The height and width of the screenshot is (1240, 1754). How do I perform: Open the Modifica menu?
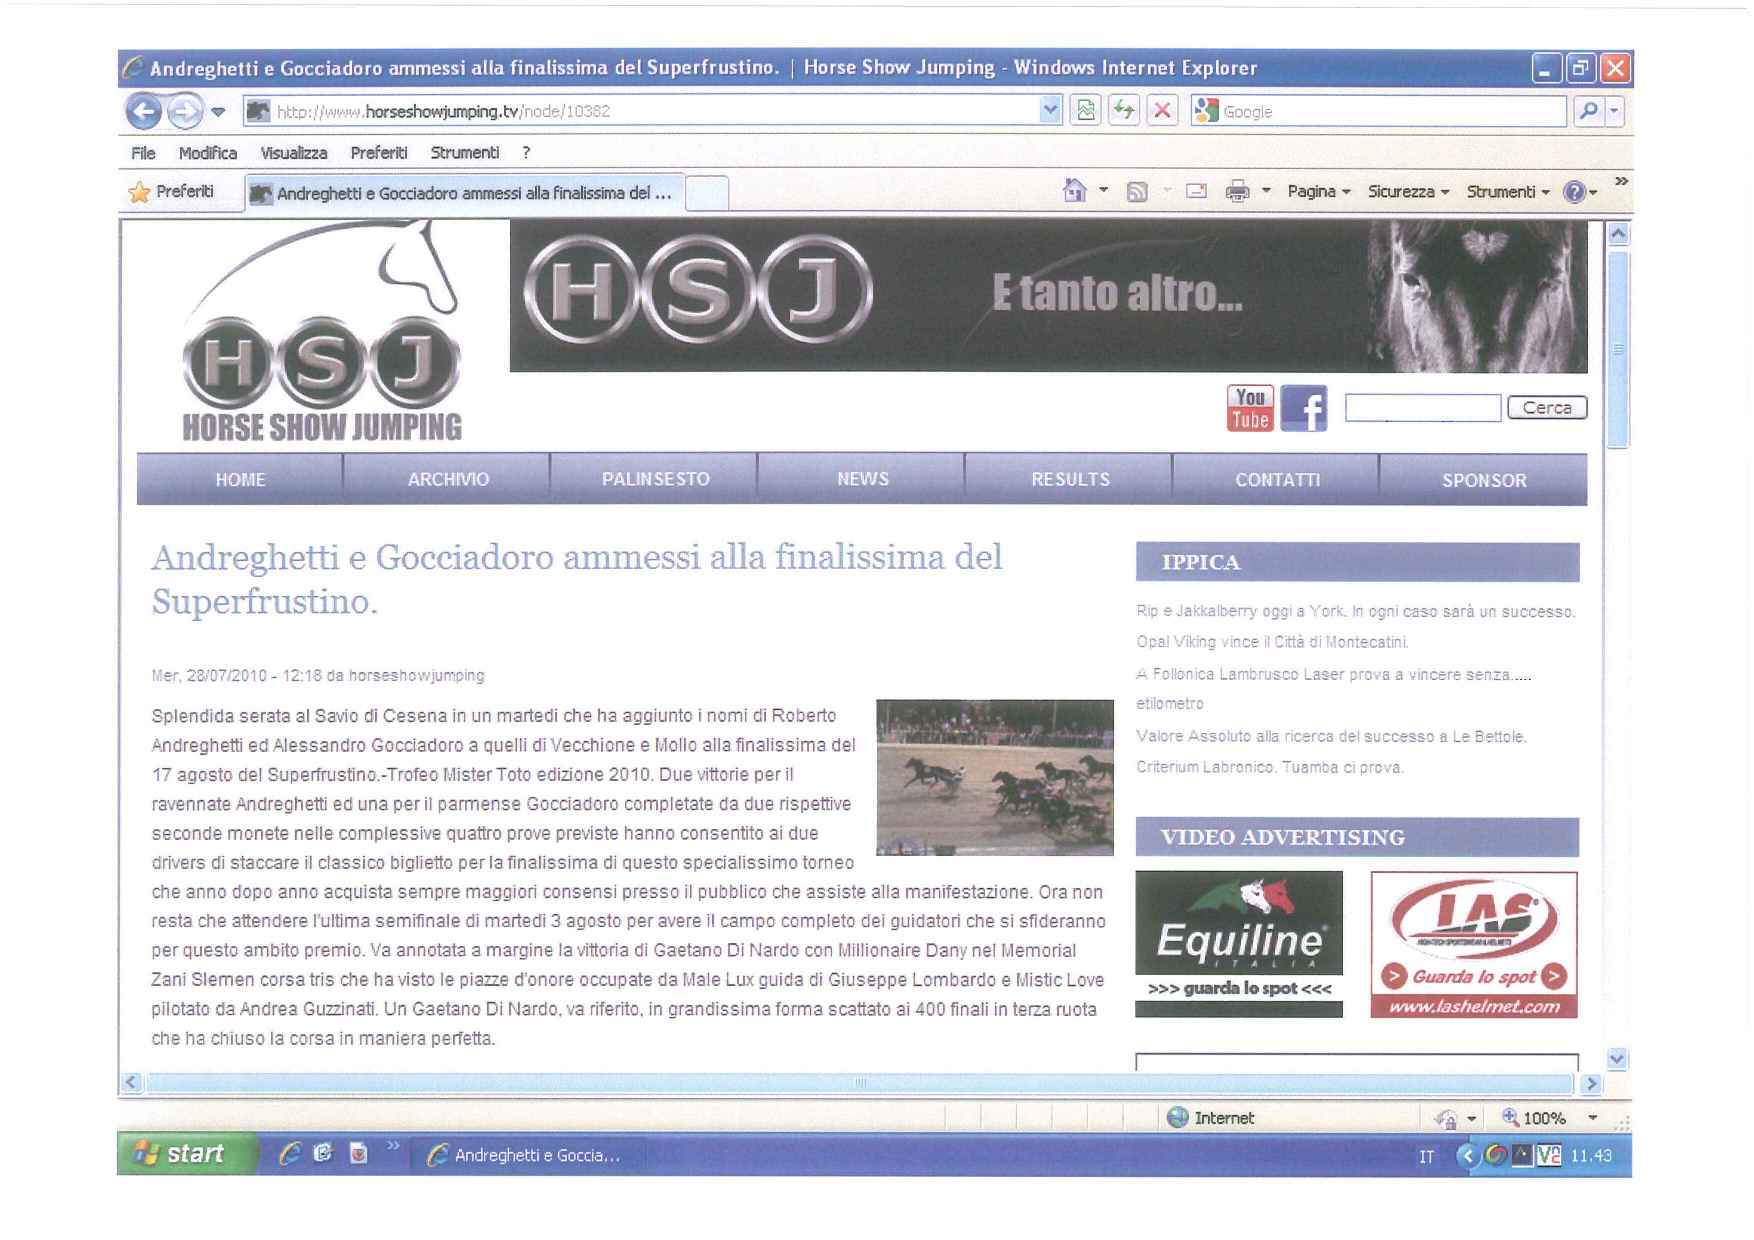[208, 153]
